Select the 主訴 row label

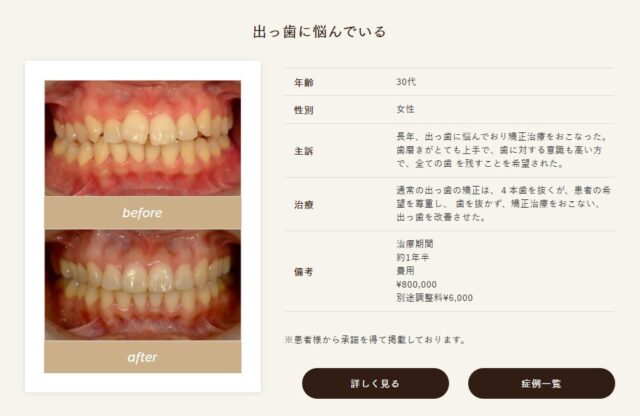(x=304, y=151)
